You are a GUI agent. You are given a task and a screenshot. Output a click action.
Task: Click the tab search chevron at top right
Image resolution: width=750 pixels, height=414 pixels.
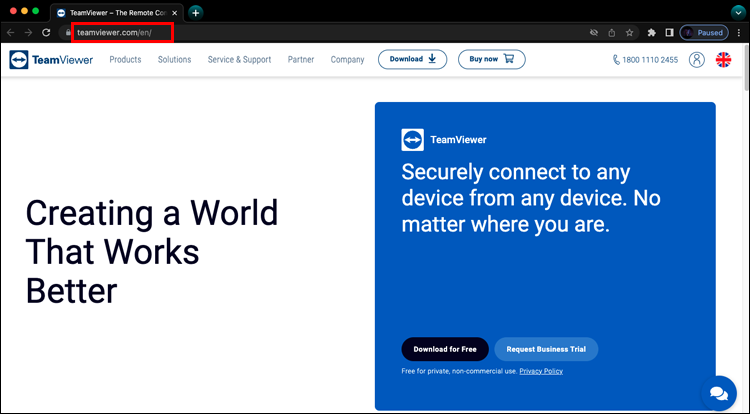[738, 13]
